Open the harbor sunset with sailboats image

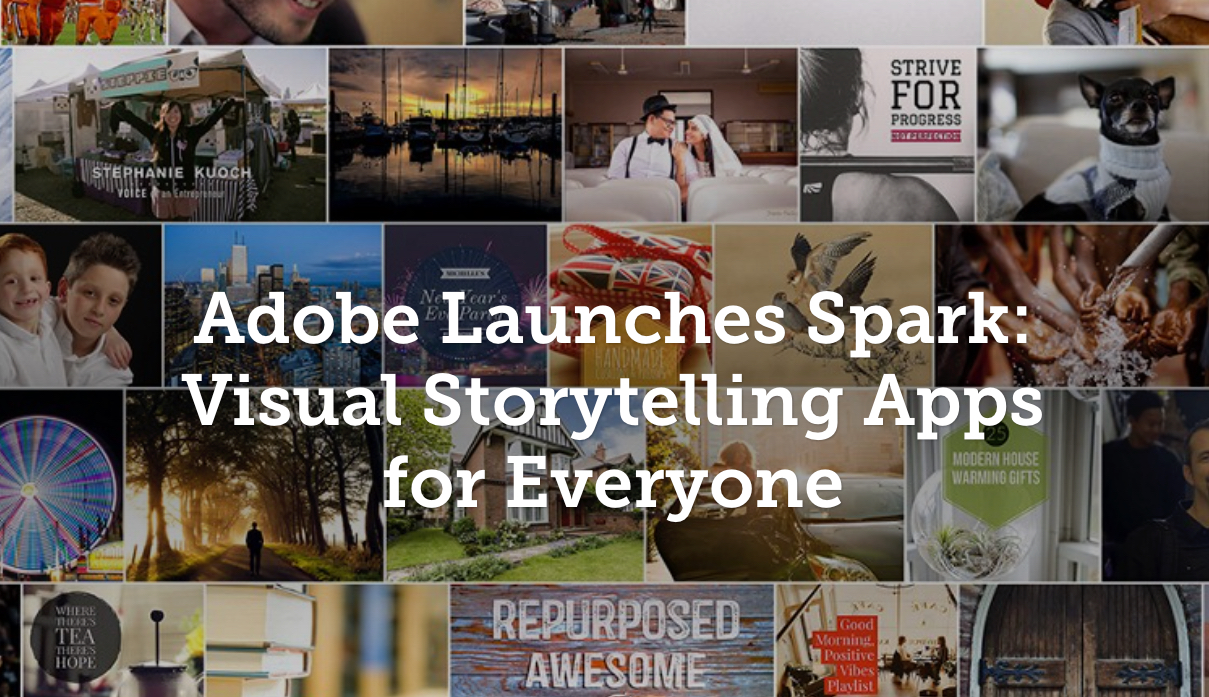click(445, 134)
